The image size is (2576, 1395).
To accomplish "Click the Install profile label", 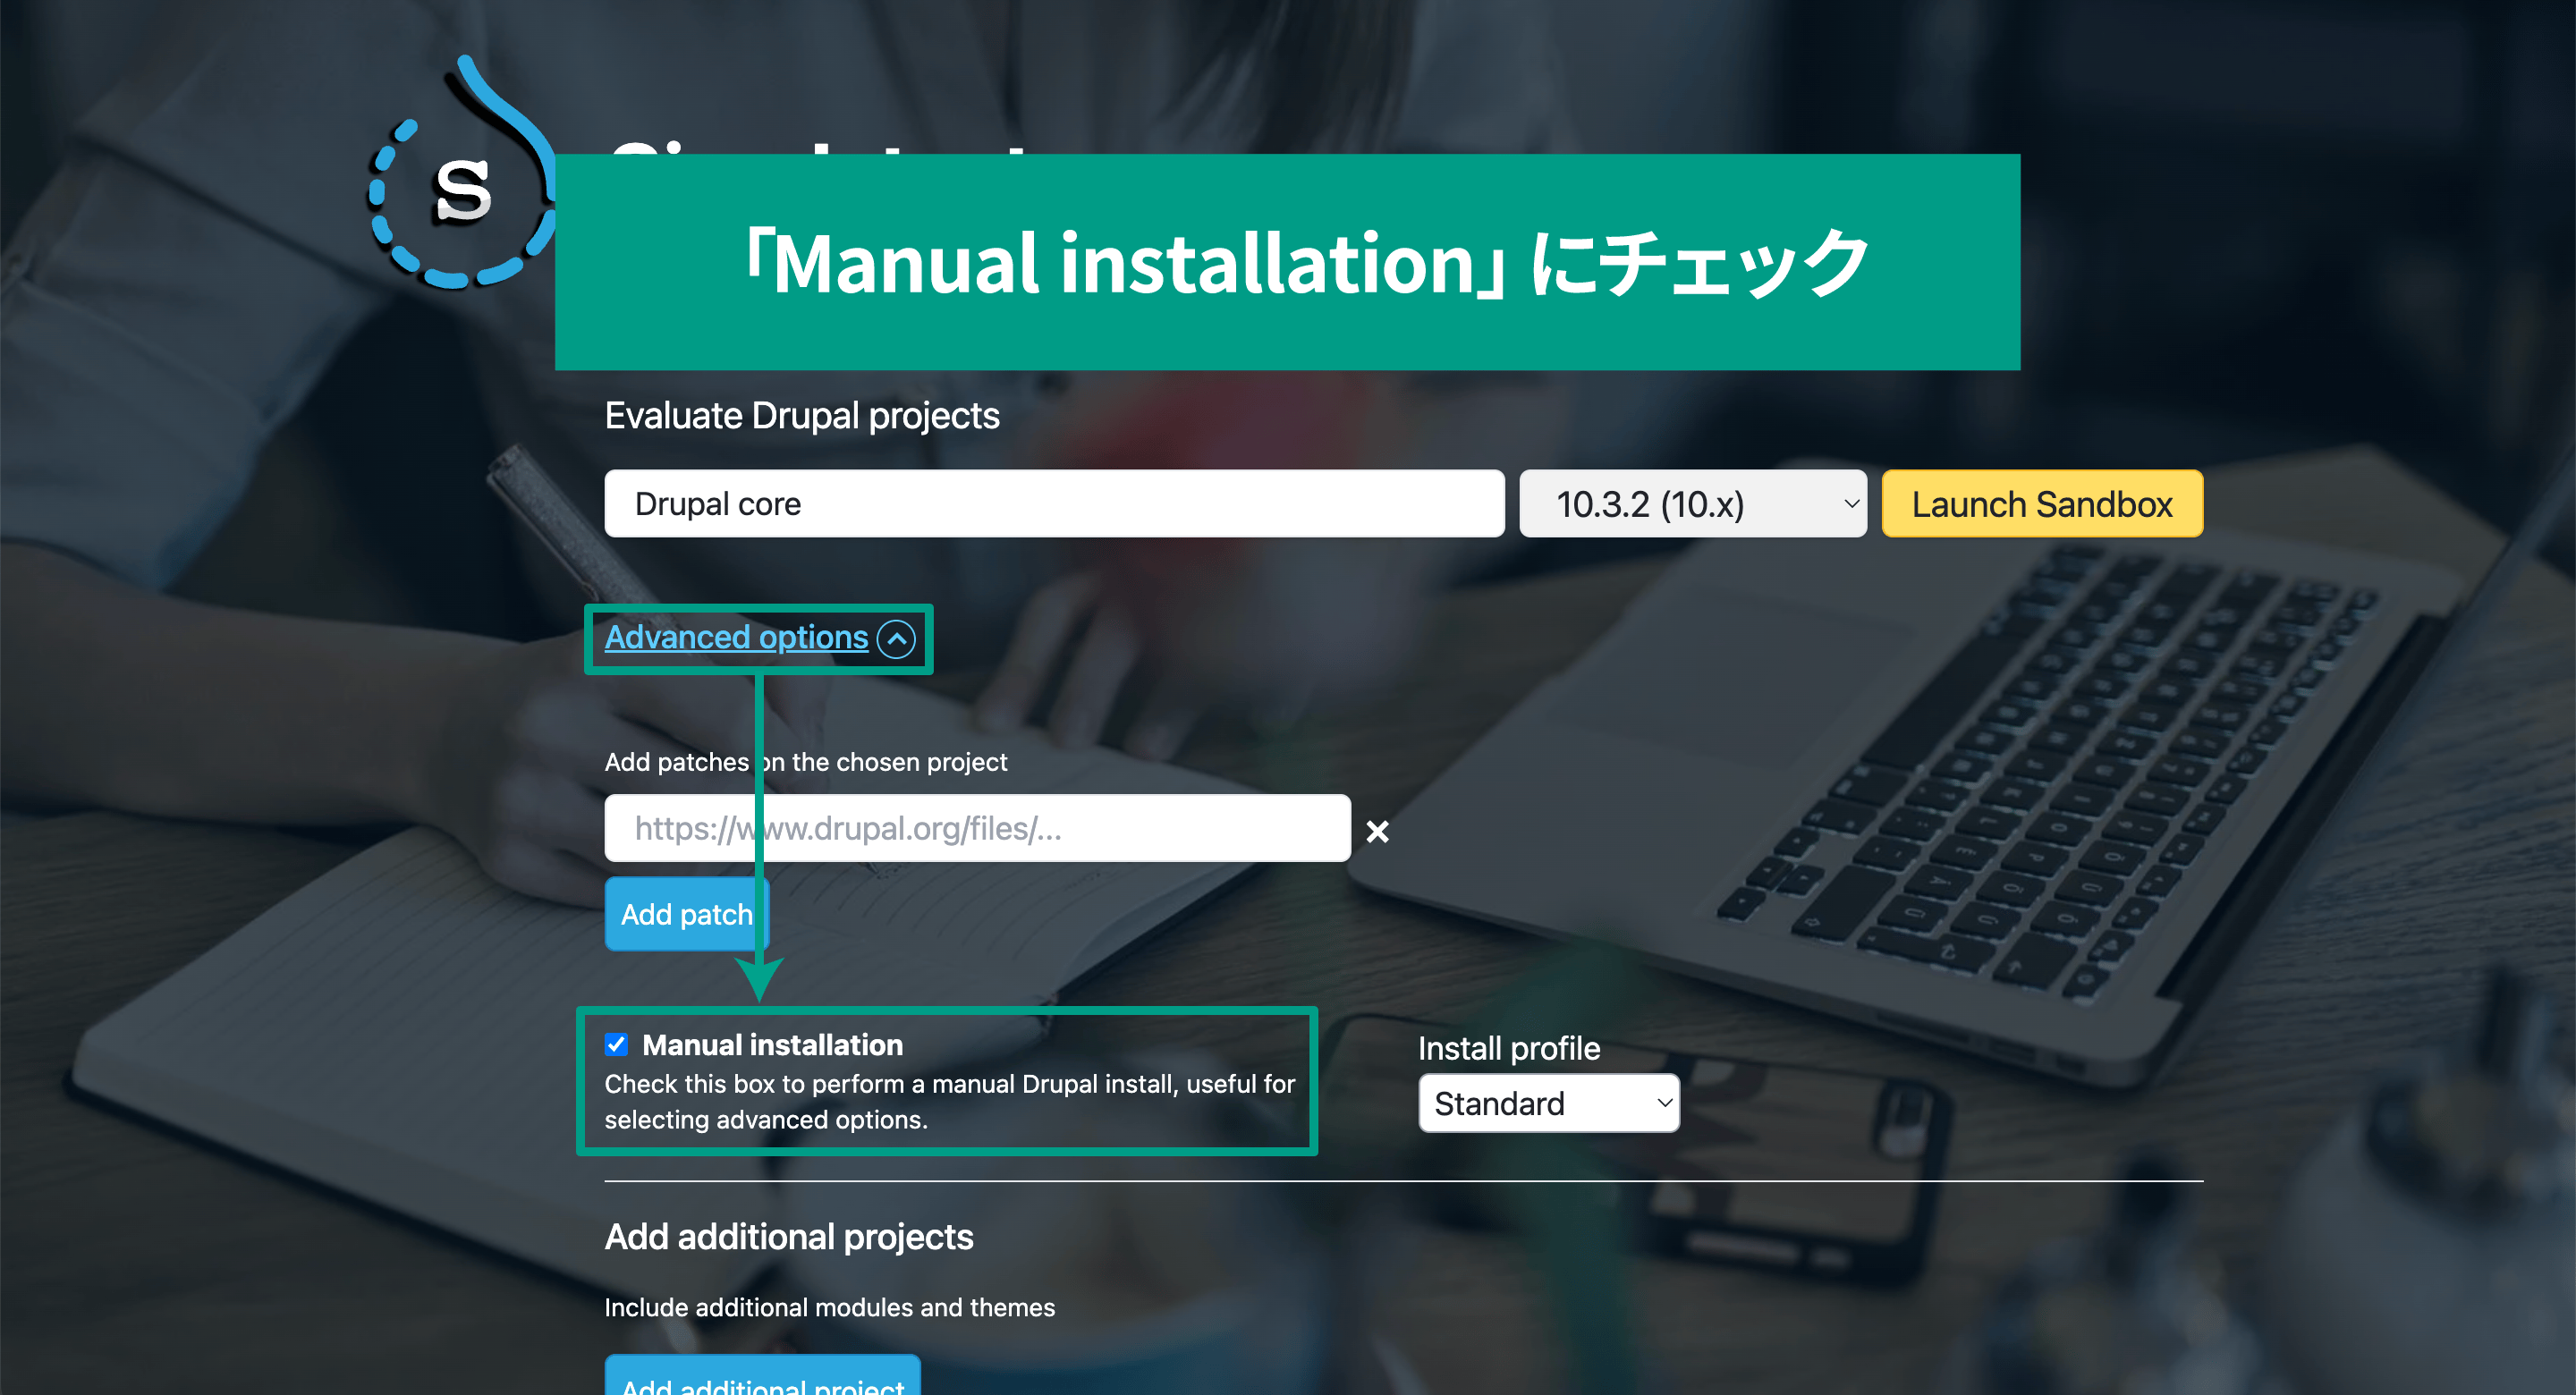I will [1509, 1048].
